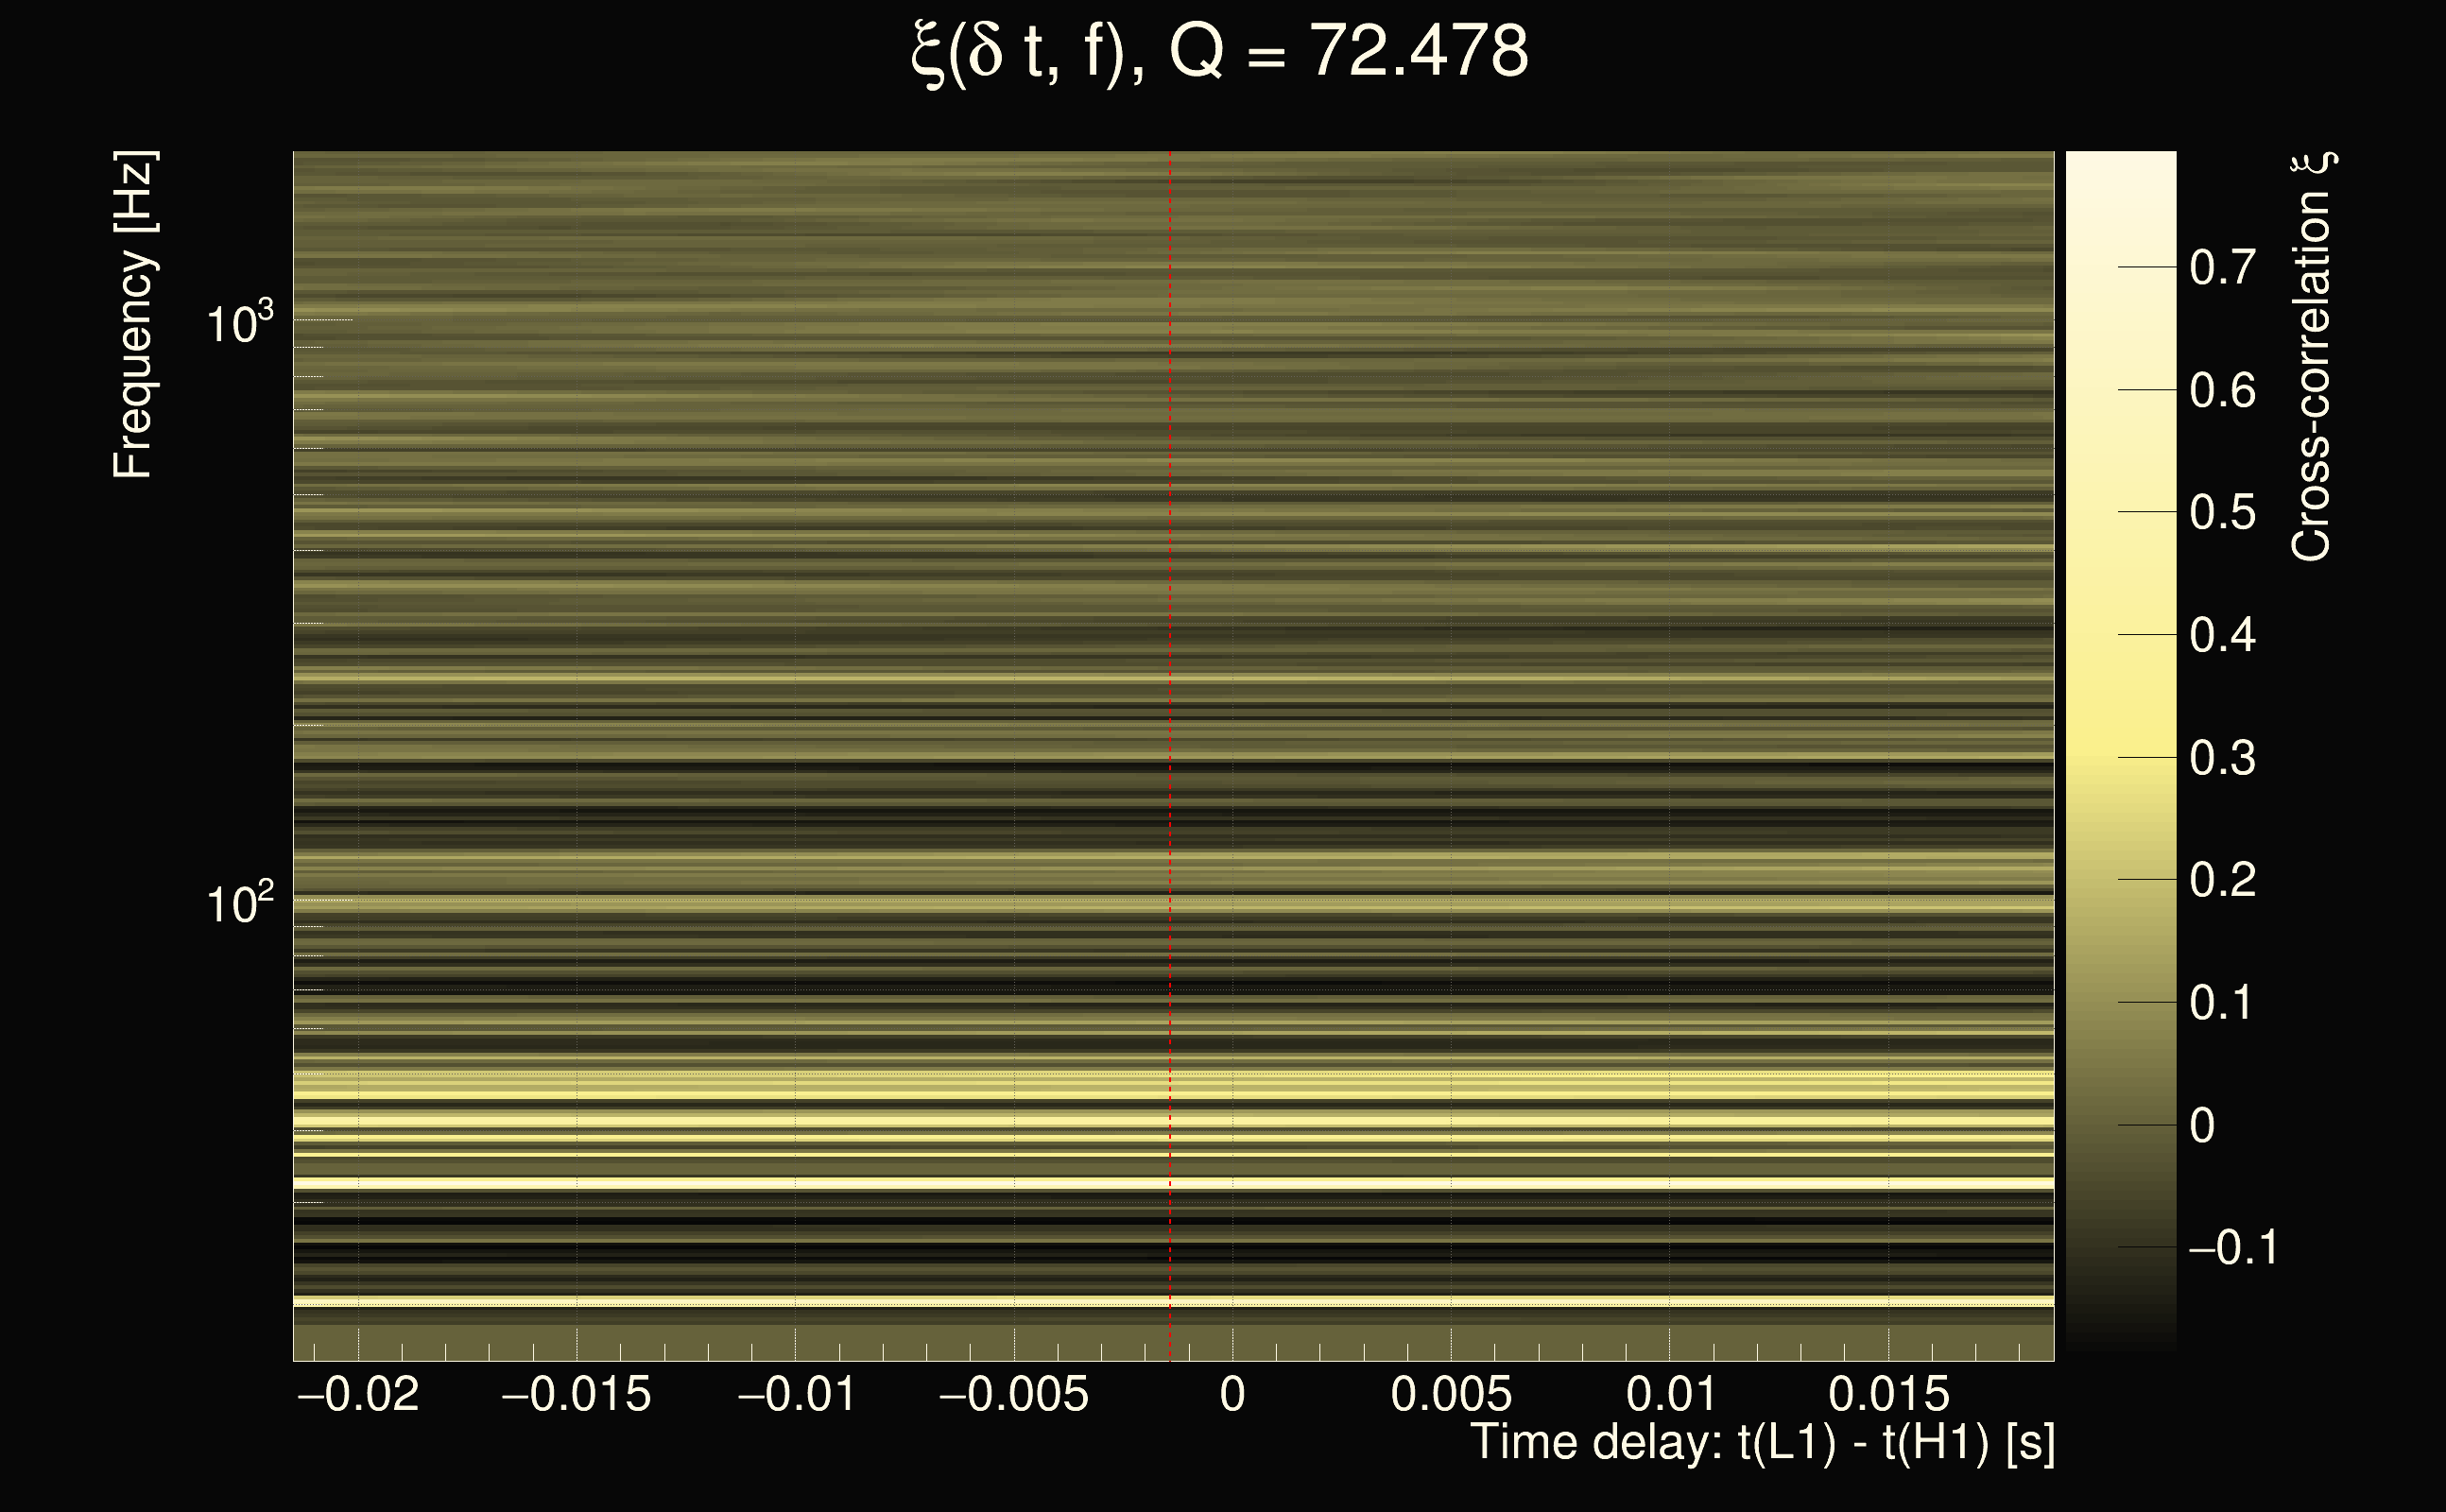Click the -0.015 time delay tick label
Viewport: 2446px width, 1512px height.
click(x=576, y=1394)
